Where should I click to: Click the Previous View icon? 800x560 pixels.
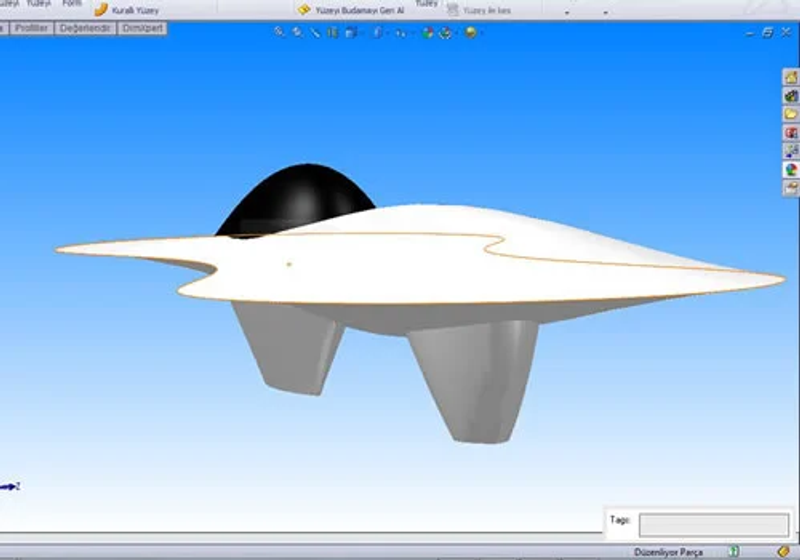315,33
